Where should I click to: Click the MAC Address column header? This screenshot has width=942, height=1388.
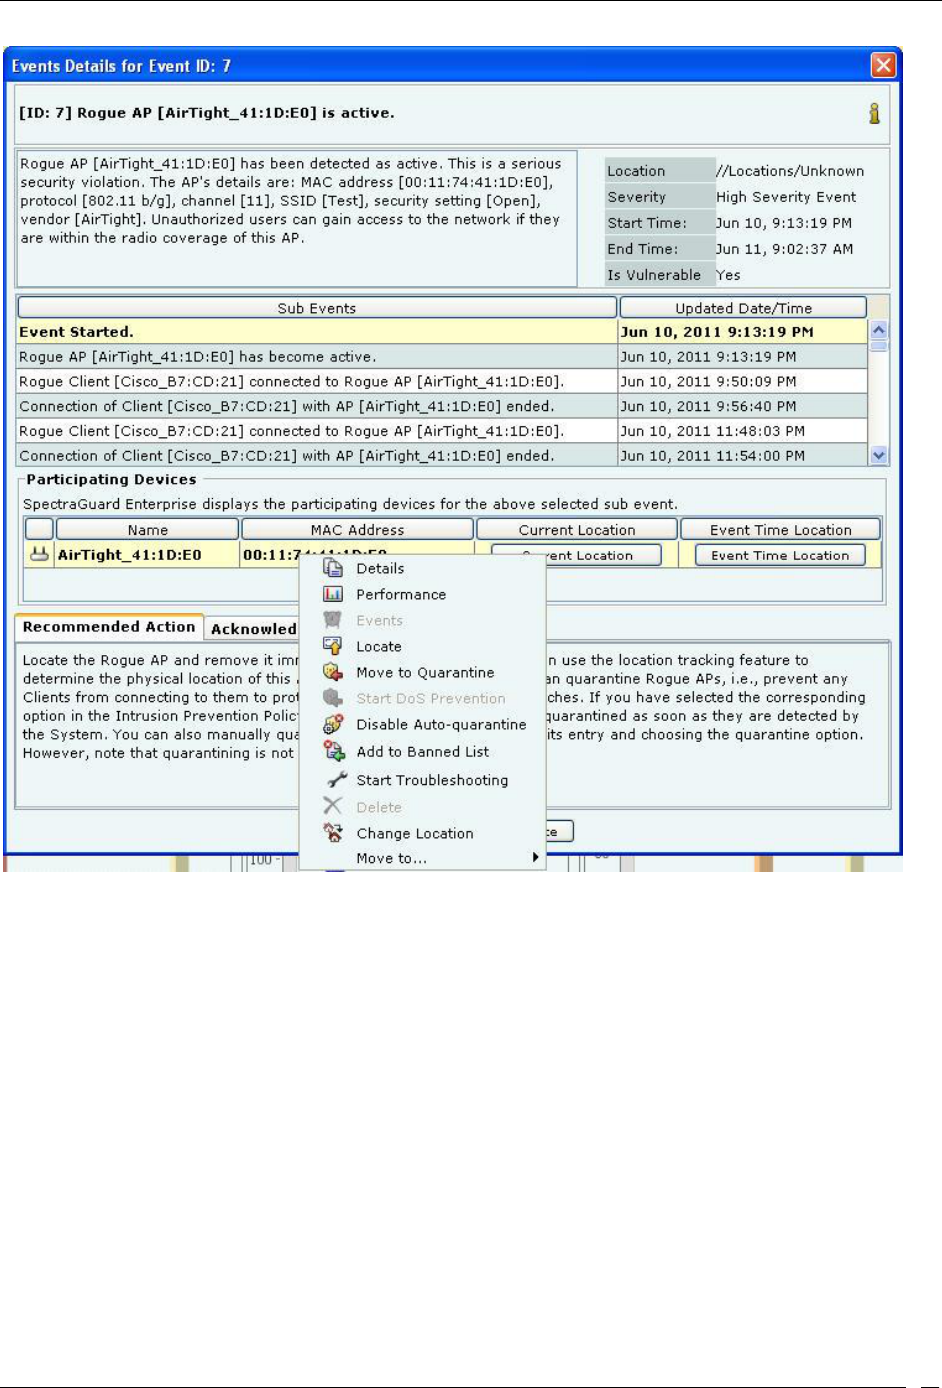357,530
